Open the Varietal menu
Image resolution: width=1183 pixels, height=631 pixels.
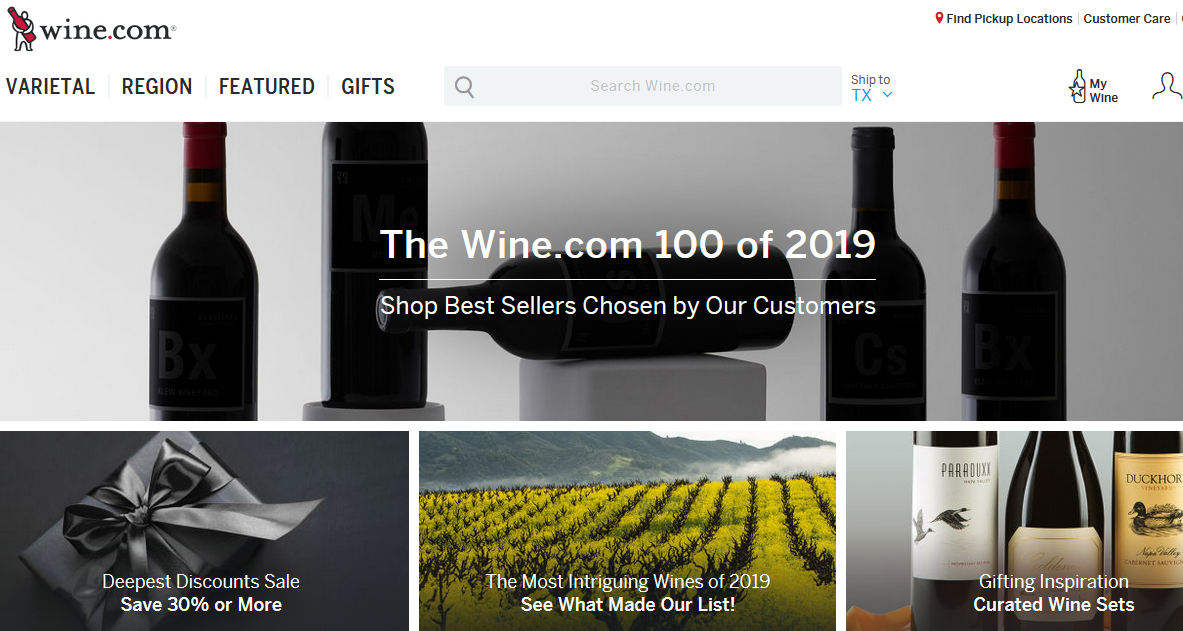coord(50,87)
